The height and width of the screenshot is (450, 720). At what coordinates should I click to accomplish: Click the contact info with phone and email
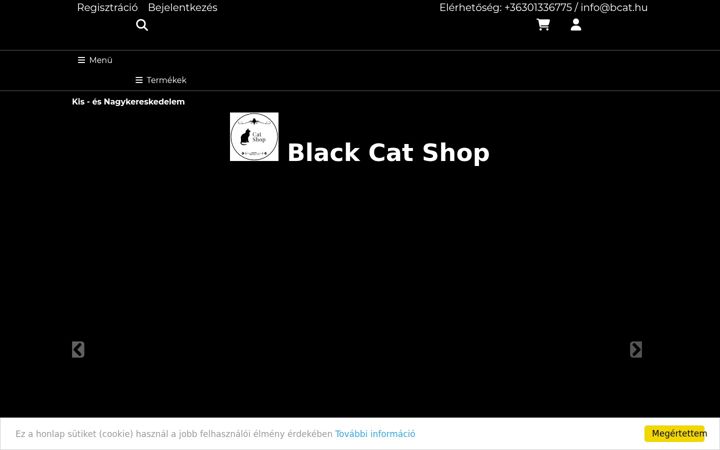coord(543,7)
